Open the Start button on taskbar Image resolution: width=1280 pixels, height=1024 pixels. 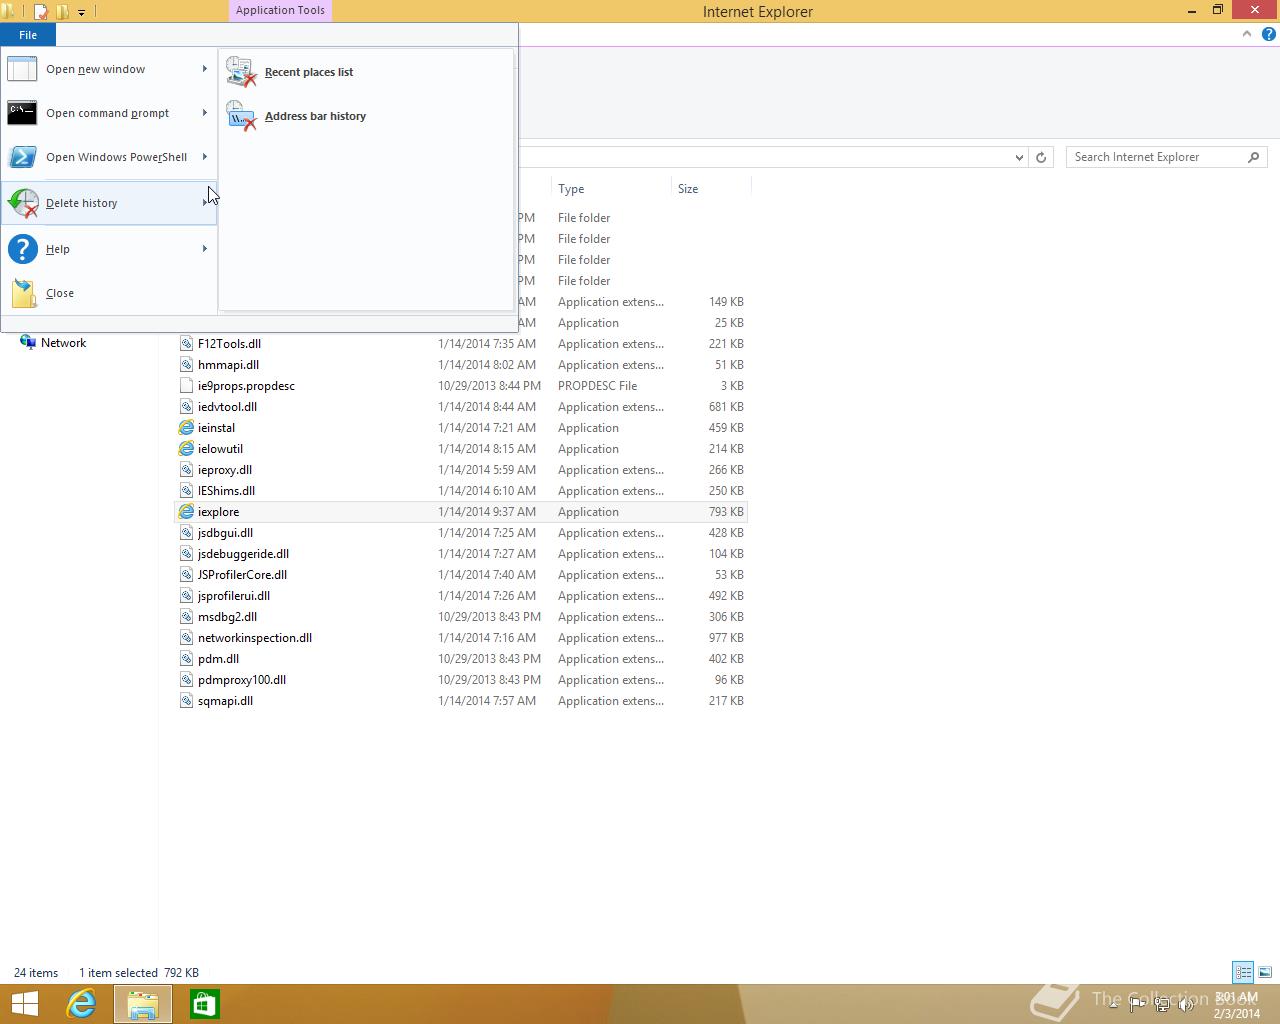pos(25,1004)
